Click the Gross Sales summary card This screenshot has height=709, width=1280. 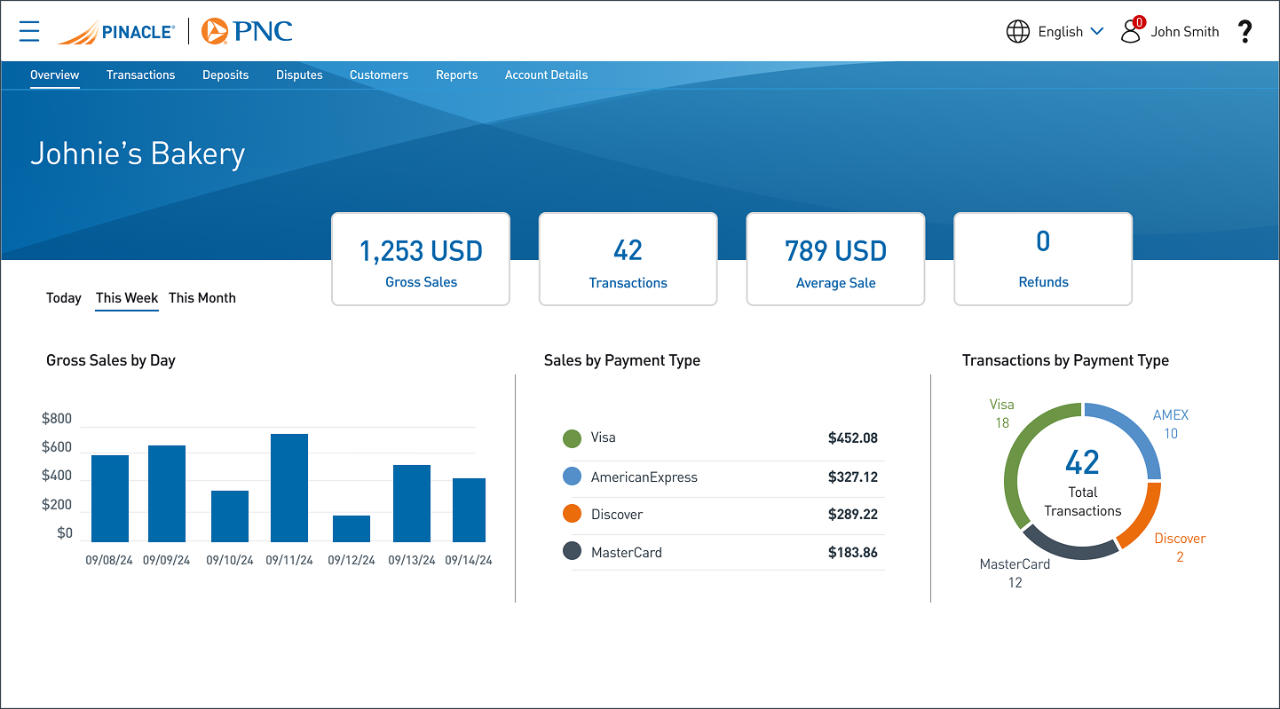click(x=421, y=259)
